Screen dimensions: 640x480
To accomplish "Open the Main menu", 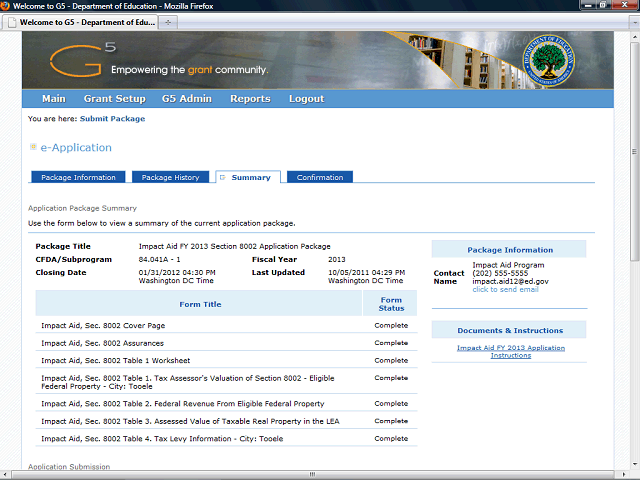I will [x=53, y=99].
